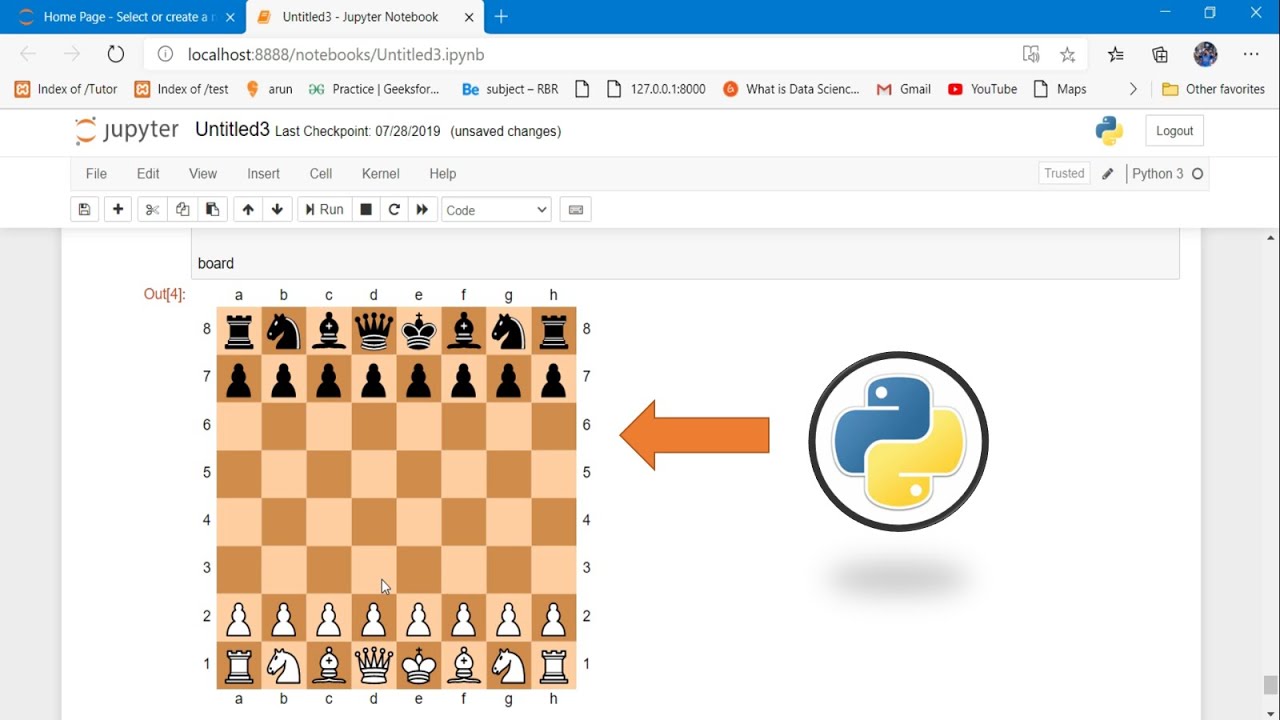This screenshot has width=1280, height=720.
Task: Open the command palette keyboard icon
Action: 575,209
